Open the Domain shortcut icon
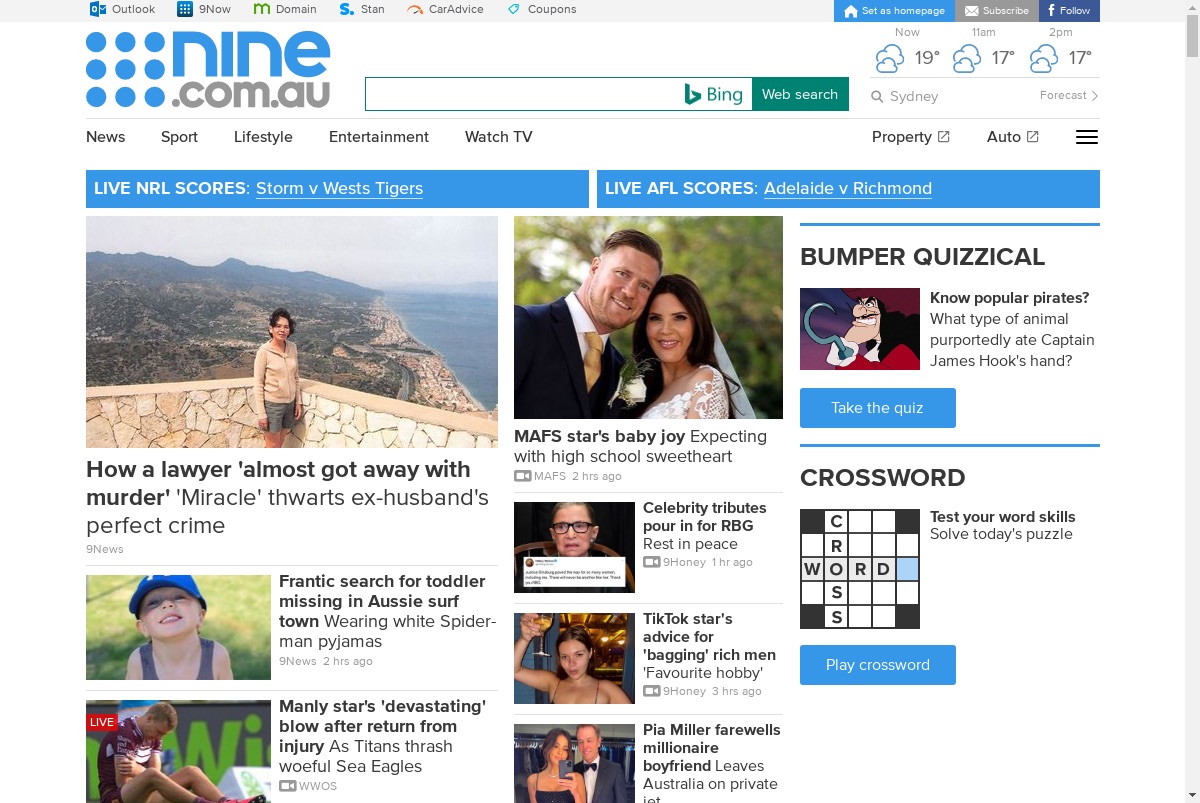The image size is (1200, 803). coord(262,9)
